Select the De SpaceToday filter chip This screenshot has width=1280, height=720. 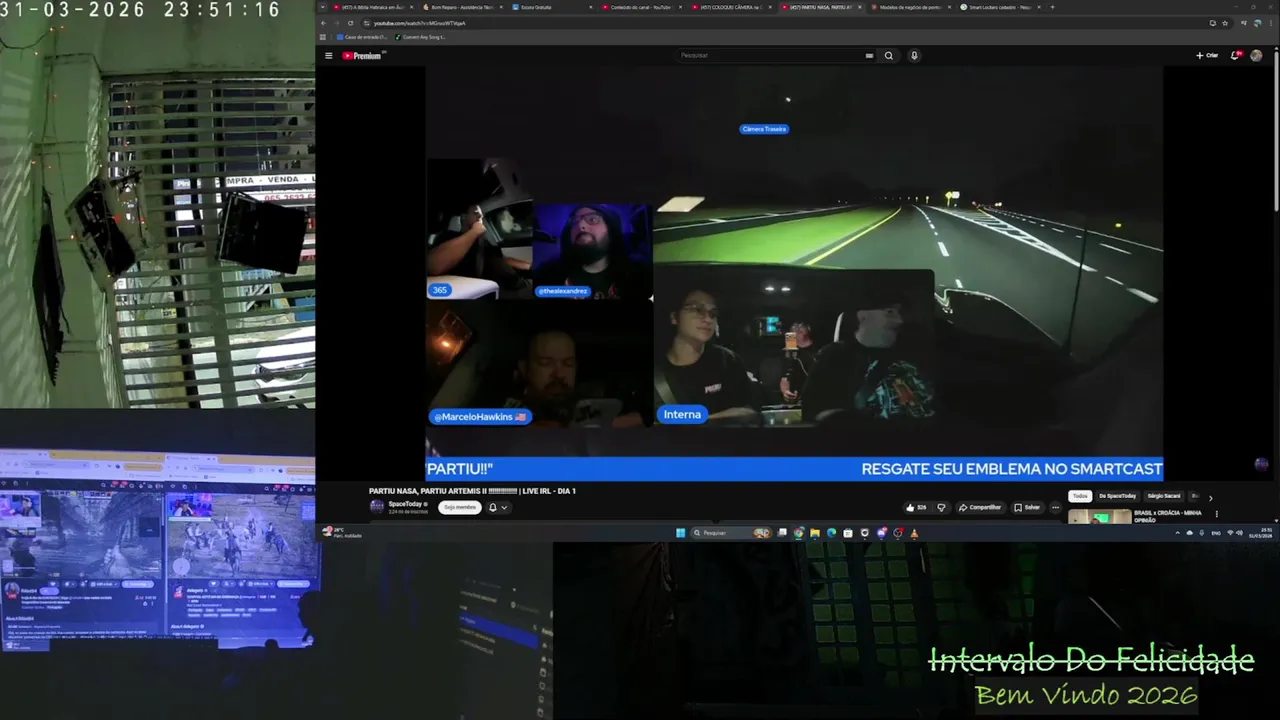(x=1117, y=496)
